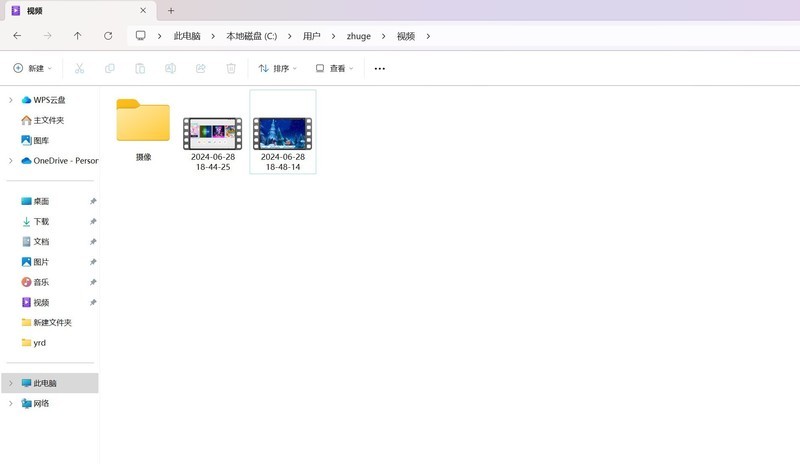This screenshot has height=464, width=800.
Task: Expand the 此电脑 tree node
Action: 11,383
